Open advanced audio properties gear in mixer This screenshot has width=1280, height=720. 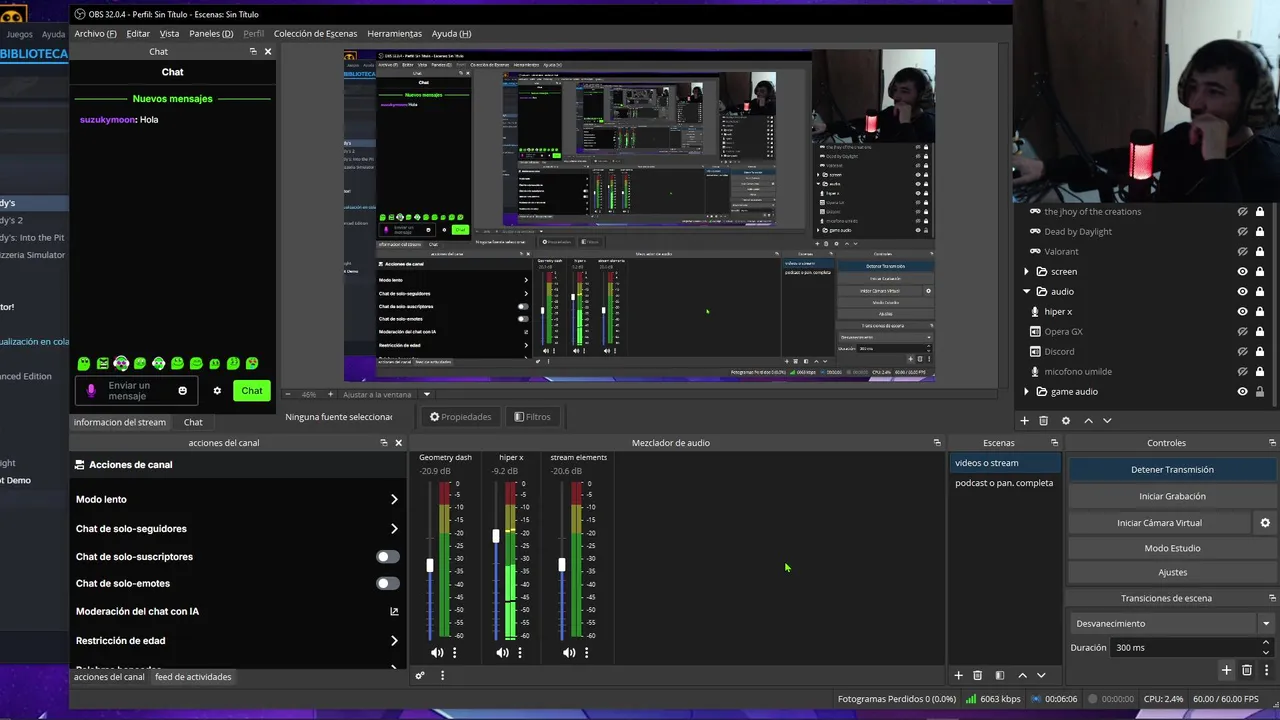(420, 675)
